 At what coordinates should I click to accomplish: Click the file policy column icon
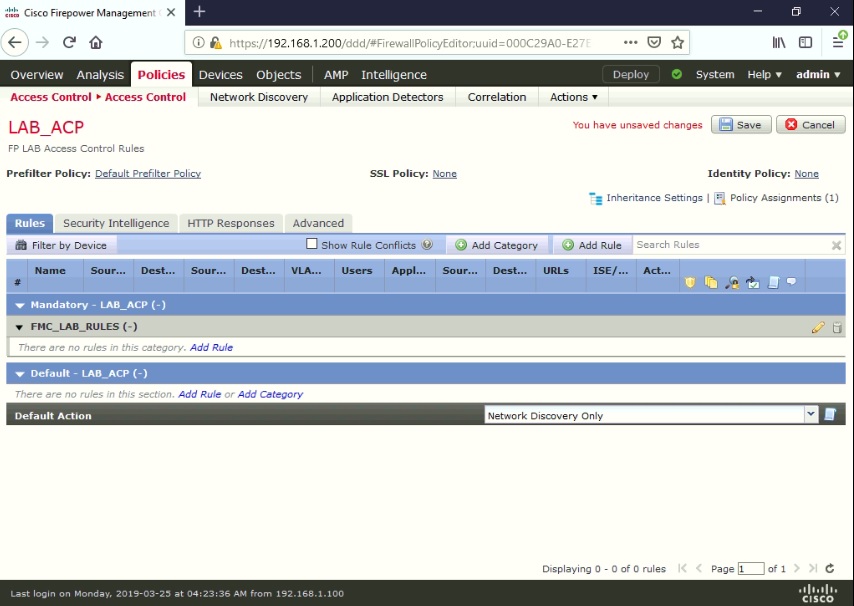pos(710,282)
